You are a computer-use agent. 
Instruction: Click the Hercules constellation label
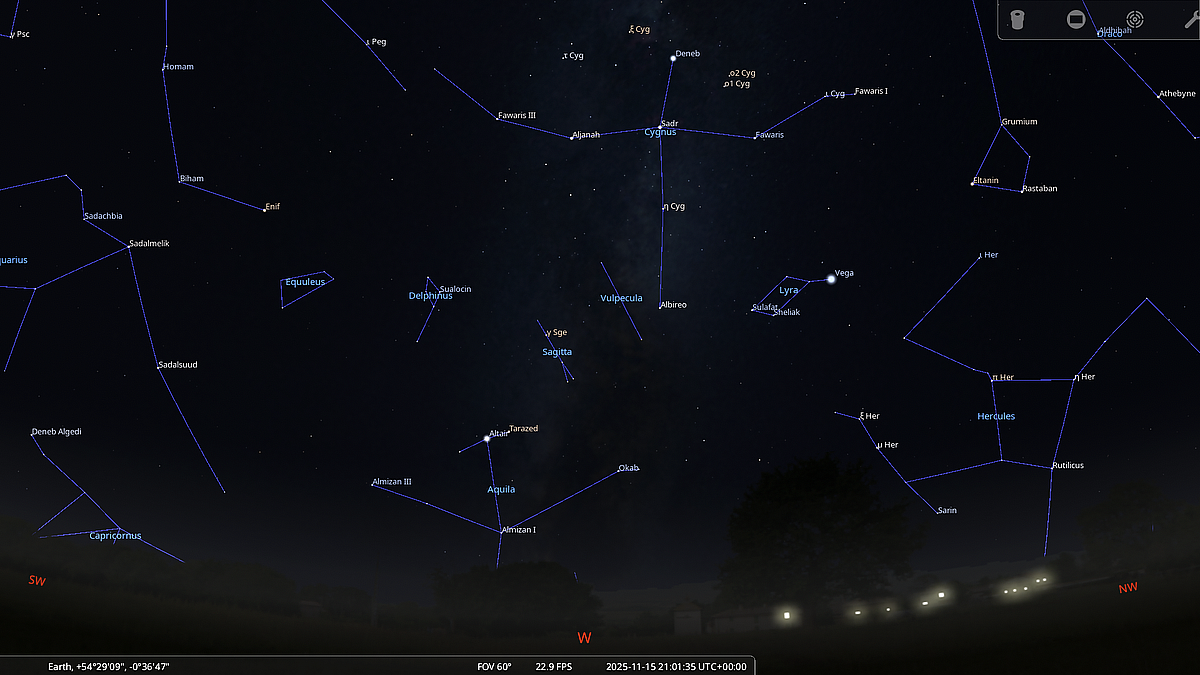[x=996, y=416]
